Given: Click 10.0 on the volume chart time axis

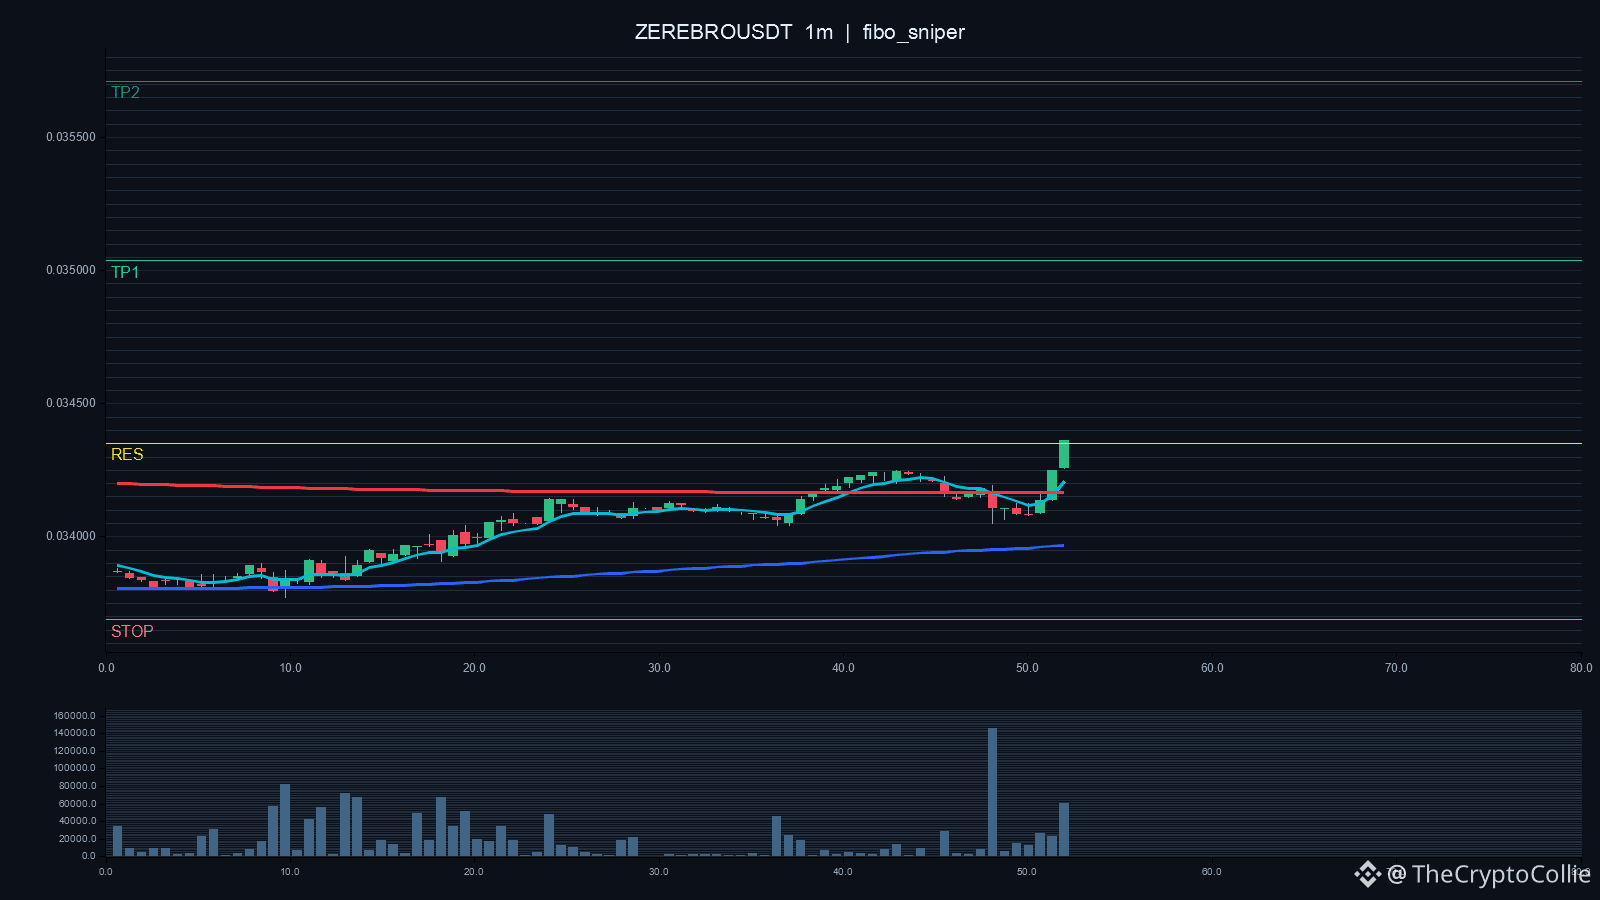Looking at the screenshot, I should (290, 872).
